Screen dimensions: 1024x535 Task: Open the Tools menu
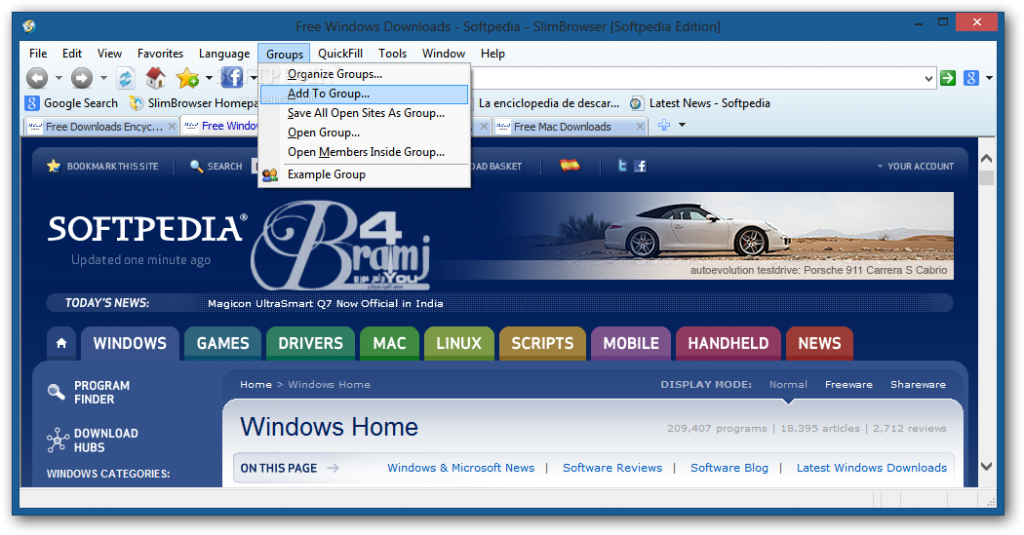(x=392, y=54)
